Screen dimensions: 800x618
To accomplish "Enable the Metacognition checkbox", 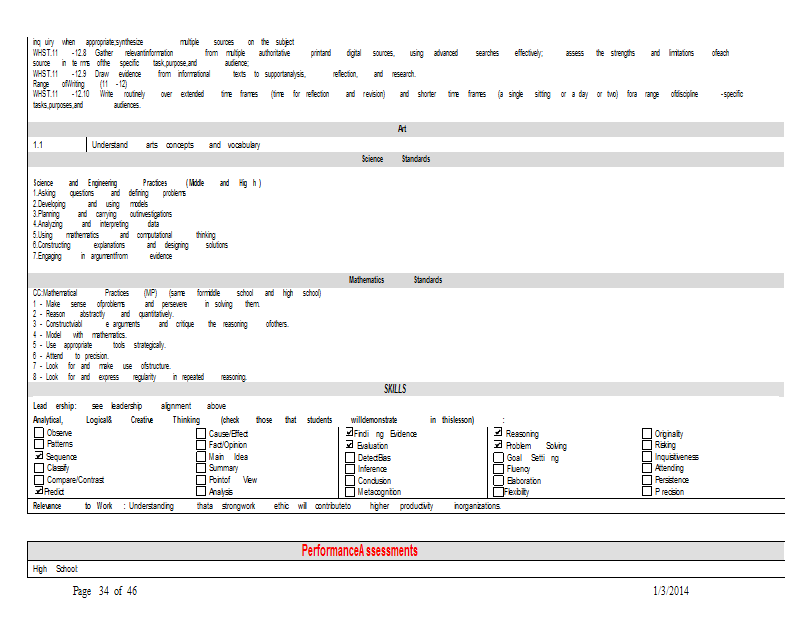I will [350, 492].
